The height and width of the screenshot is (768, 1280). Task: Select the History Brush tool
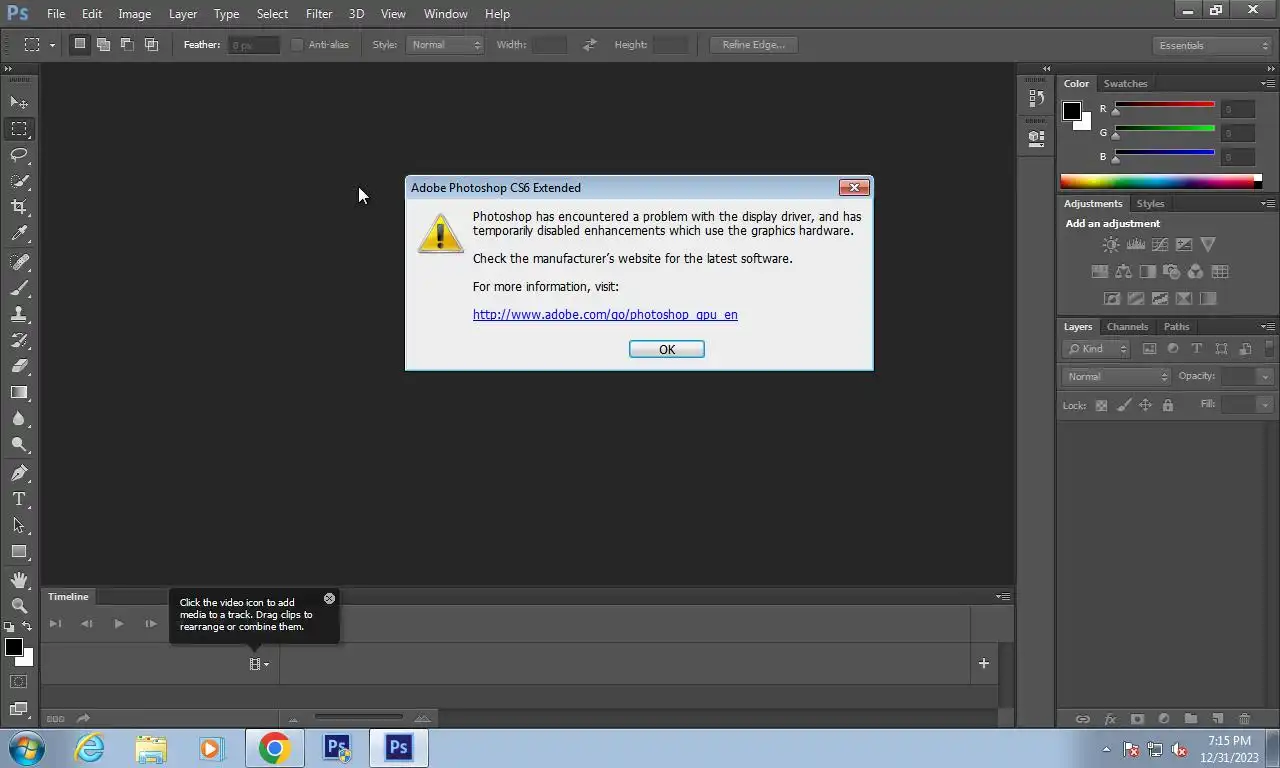pyautogui.click(x=19, y=340)
